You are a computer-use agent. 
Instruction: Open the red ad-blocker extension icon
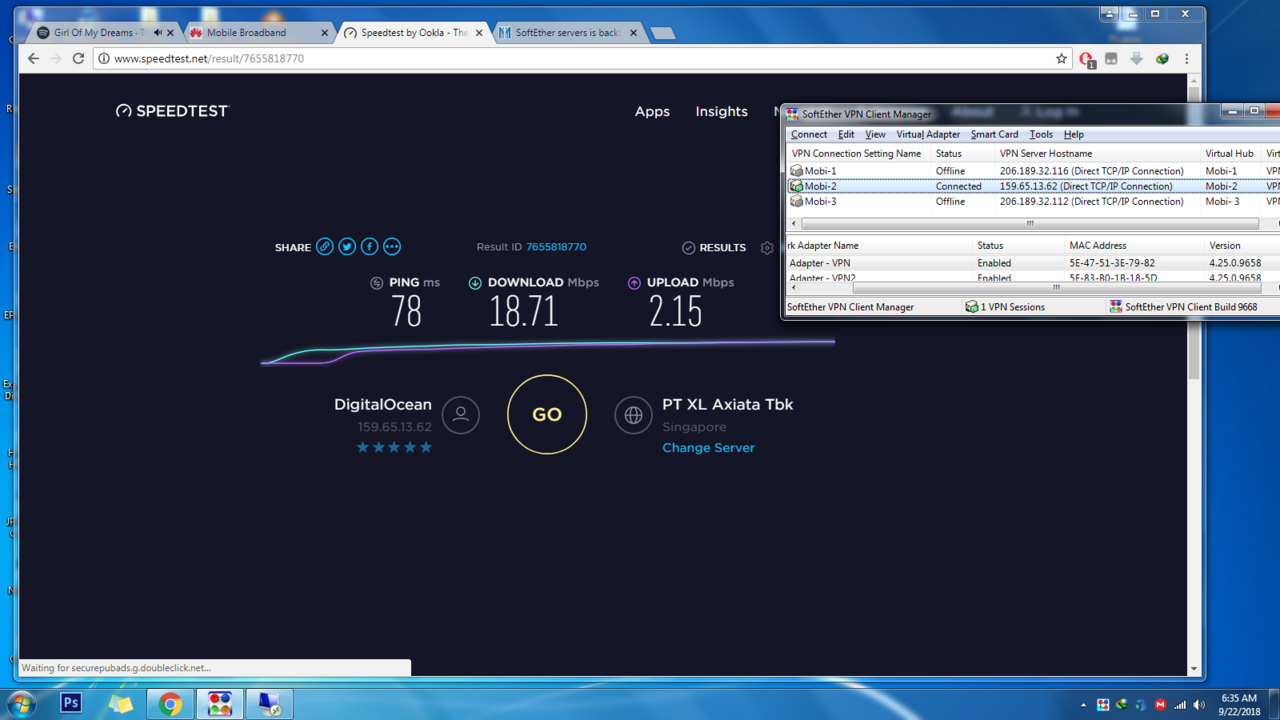[x=1087, y=60]
